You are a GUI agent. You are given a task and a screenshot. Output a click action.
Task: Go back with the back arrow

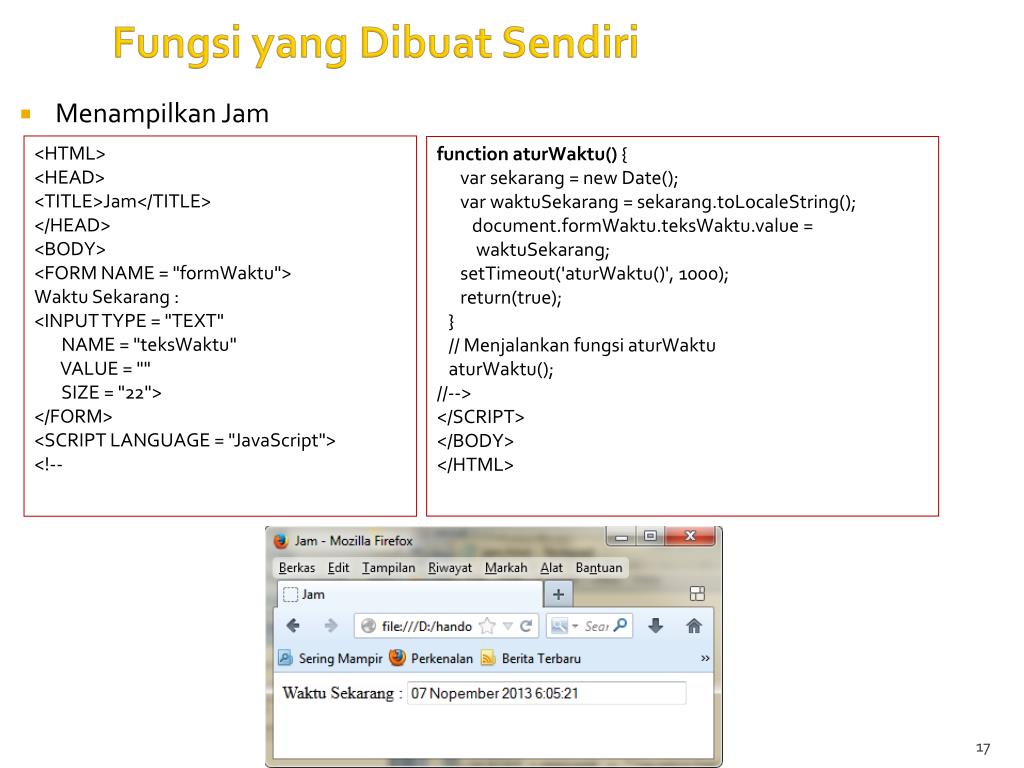click(293, 626)
